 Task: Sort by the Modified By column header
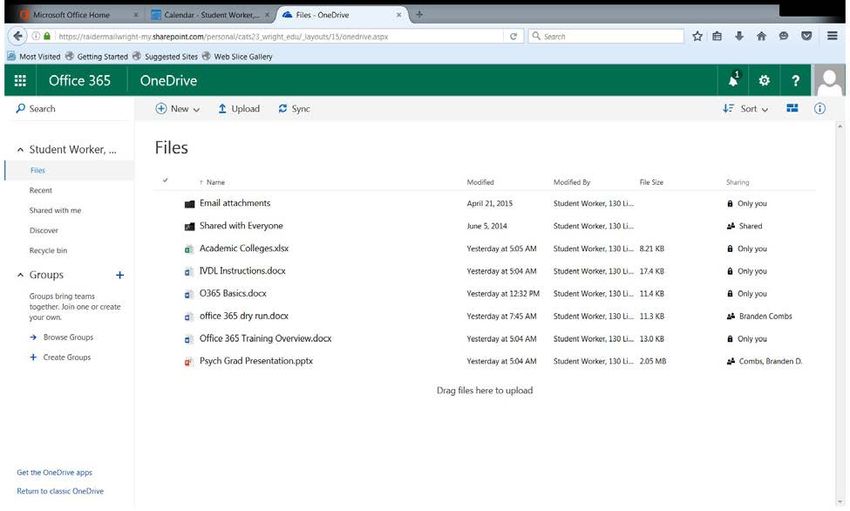coord(571,182)
